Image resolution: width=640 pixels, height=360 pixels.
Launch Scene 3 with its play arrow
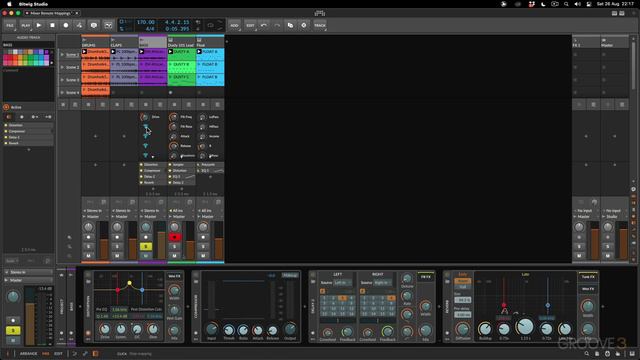click(x=62, y=80)
